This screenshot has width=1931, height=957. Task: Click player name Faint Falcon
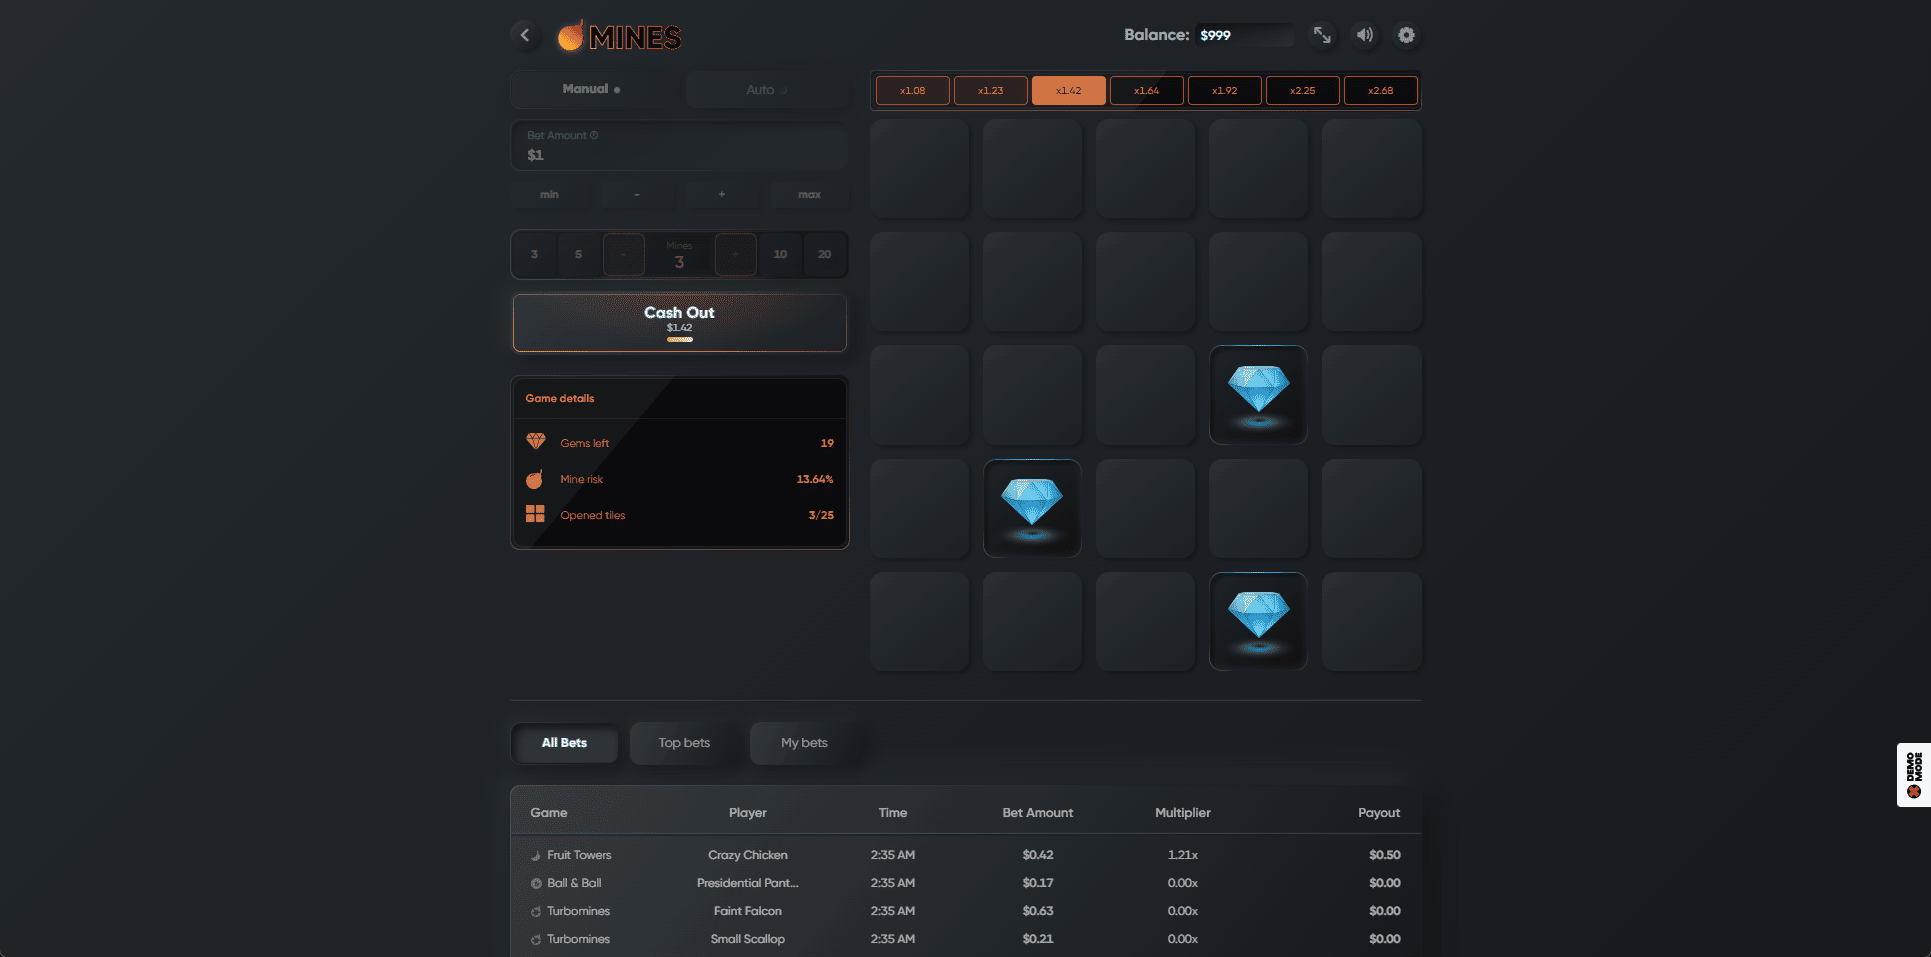pos(748,911)
